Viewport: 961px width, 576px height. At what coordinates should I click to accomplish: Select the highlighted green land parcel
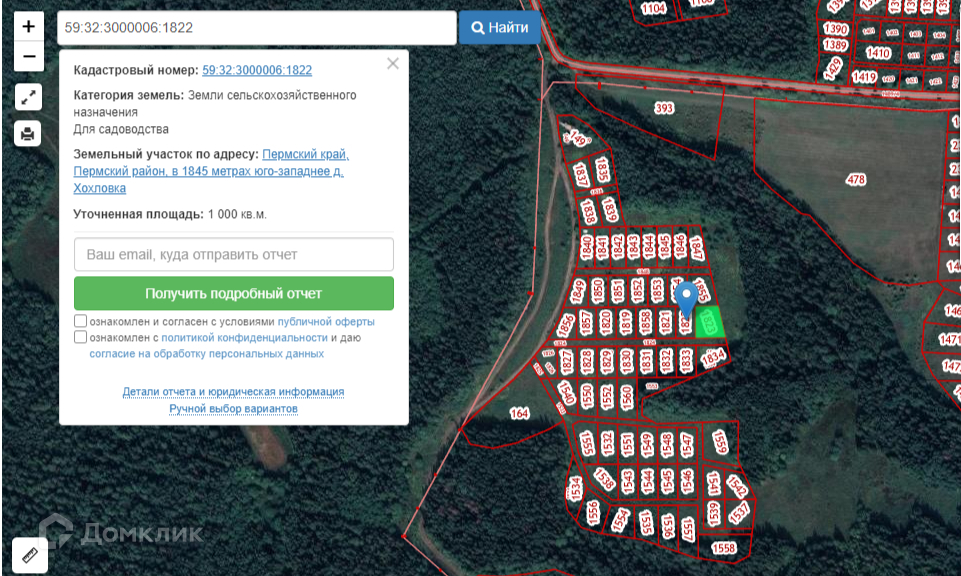pyautogui.click(x=710, y=322)
